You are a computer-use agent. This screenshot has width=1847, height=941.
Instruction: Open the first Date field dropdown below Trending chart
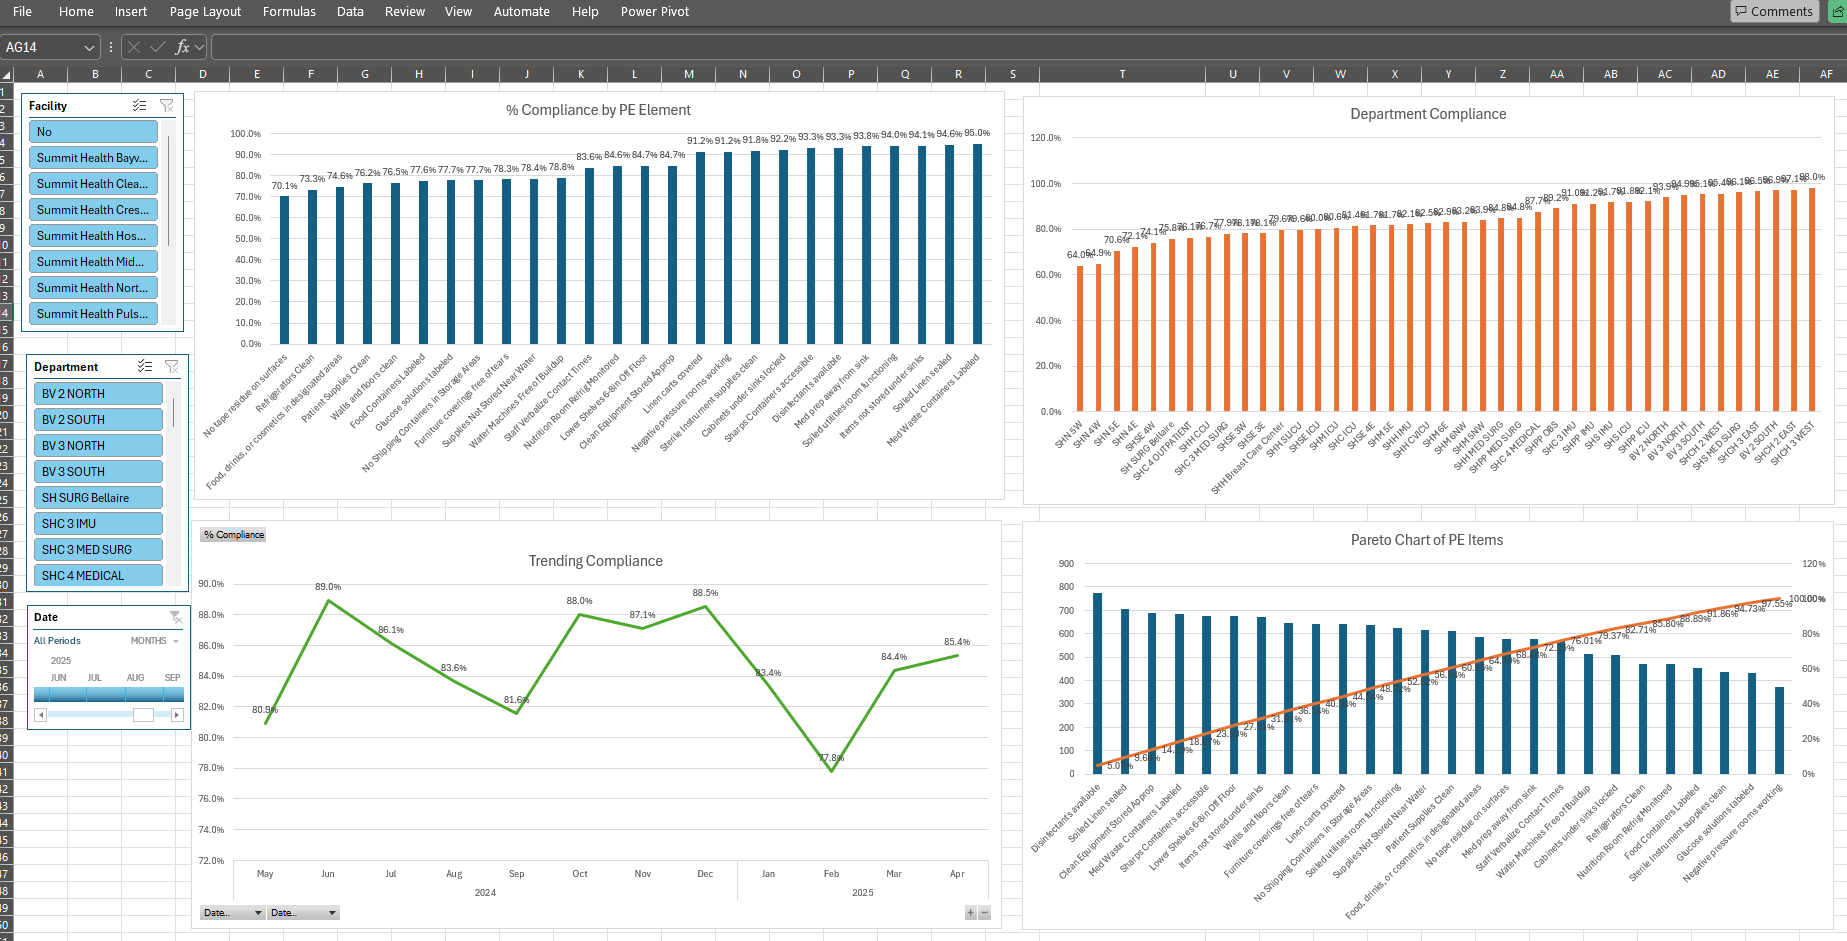(x=231, y=912)
